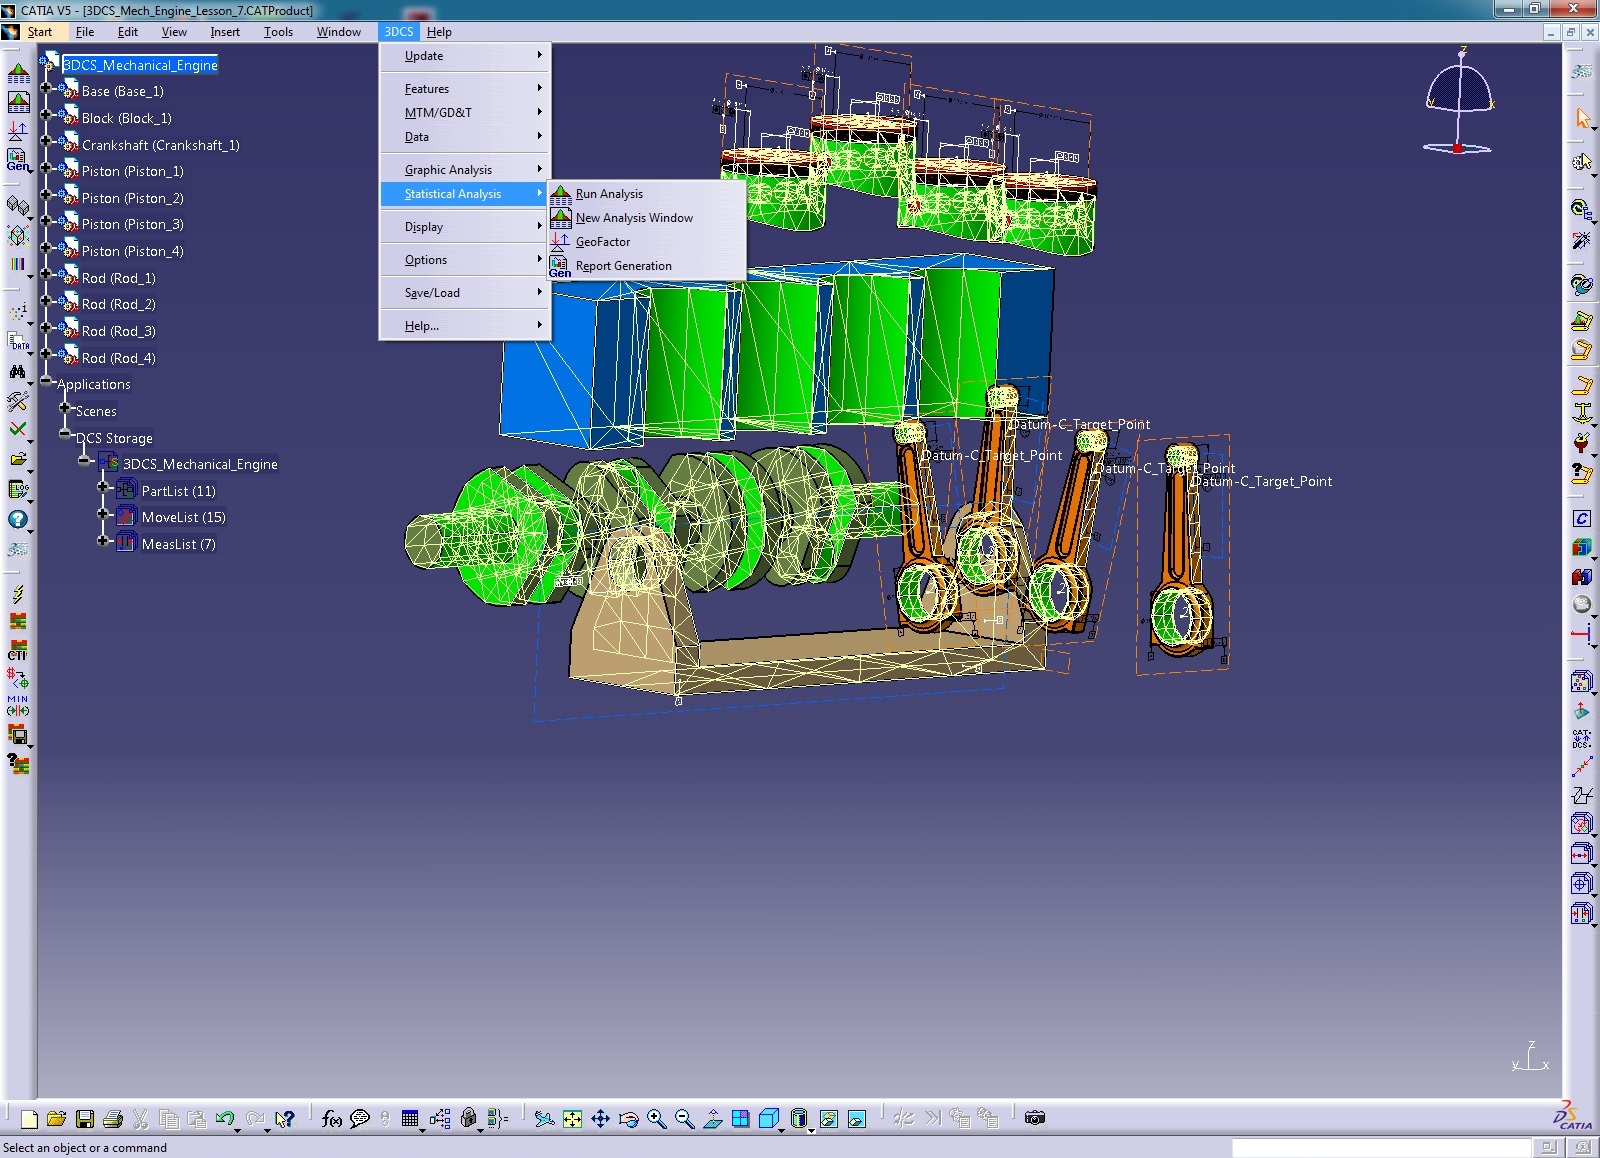This screenshot has width=1600, height=1158.
Task: Open the Save/Load submenu
Action: [465, 293]
